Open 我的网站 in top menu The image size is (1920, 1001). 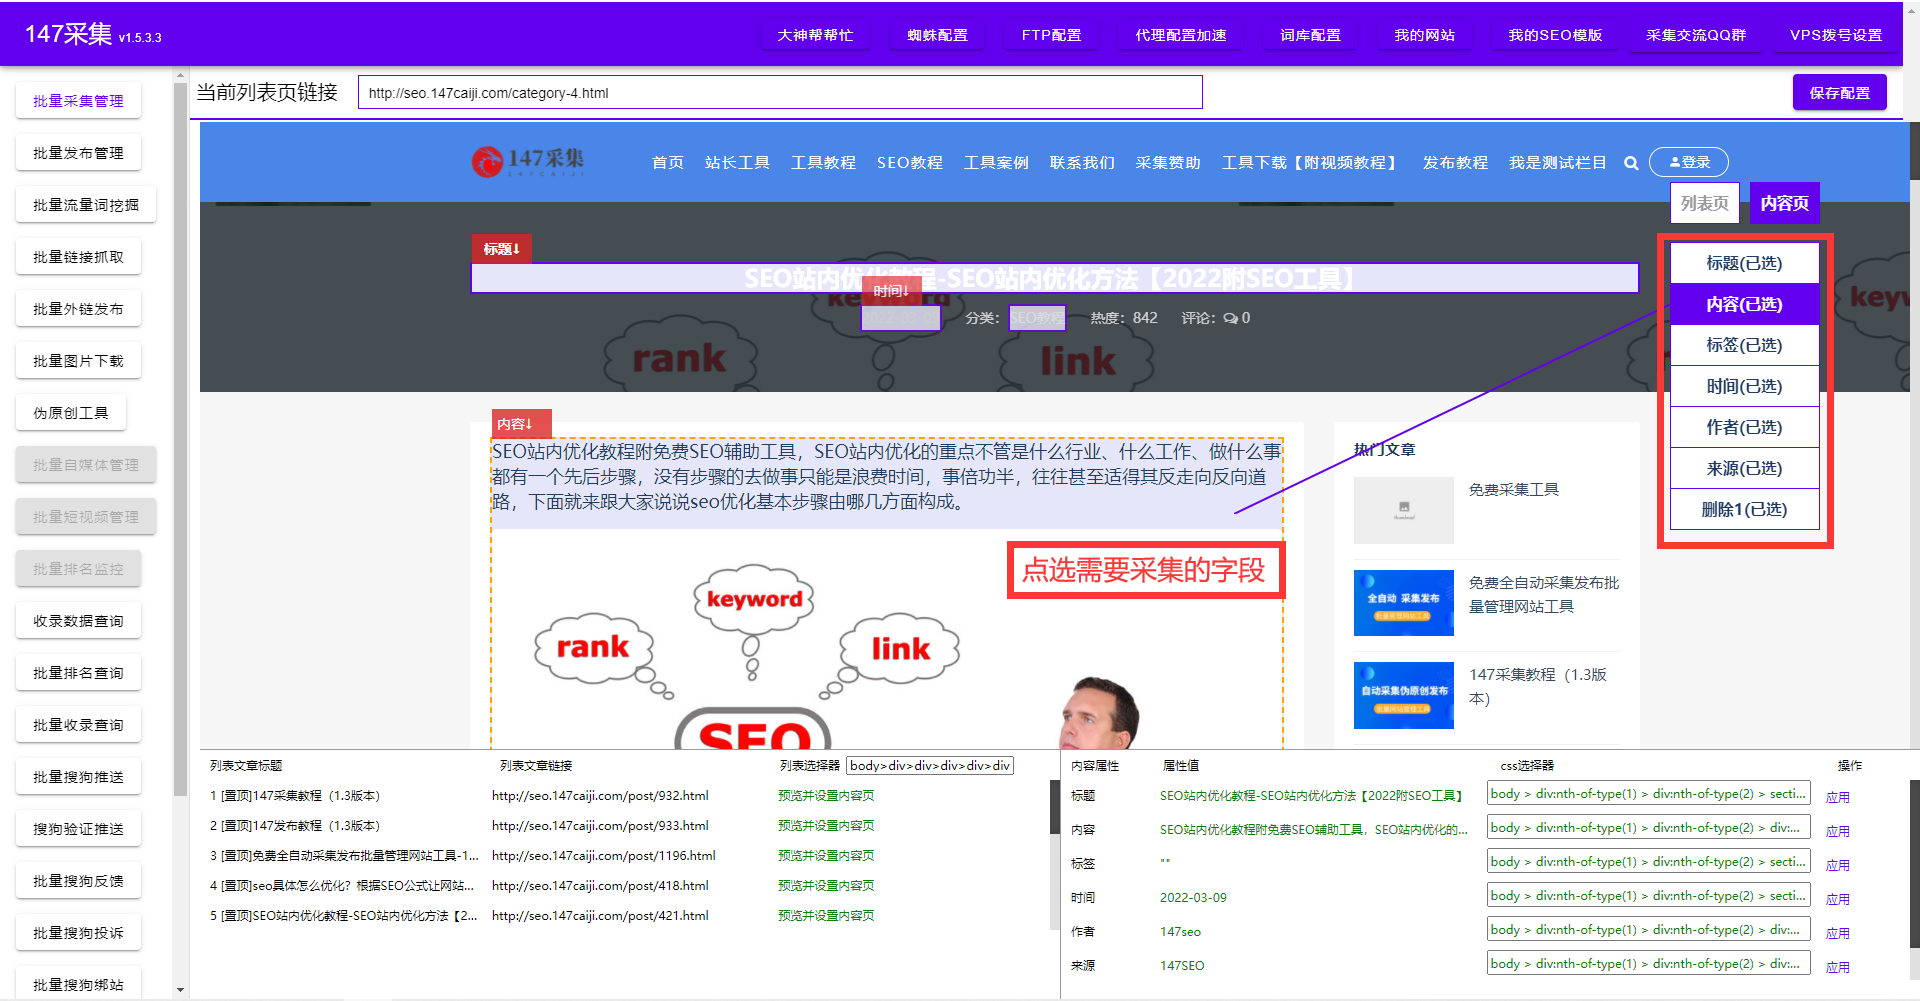1424,35
